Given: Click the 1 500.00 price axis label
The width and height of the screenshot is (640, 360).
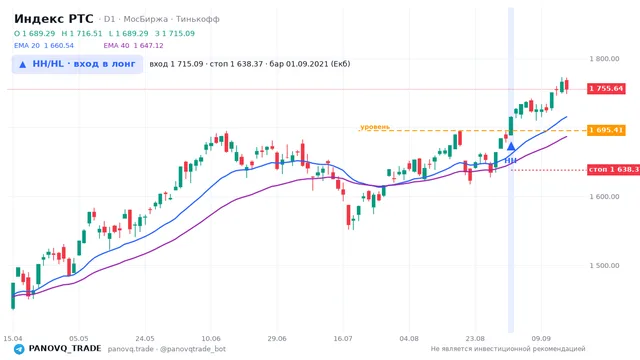Looking at the screenshot, I should (604, 266).
